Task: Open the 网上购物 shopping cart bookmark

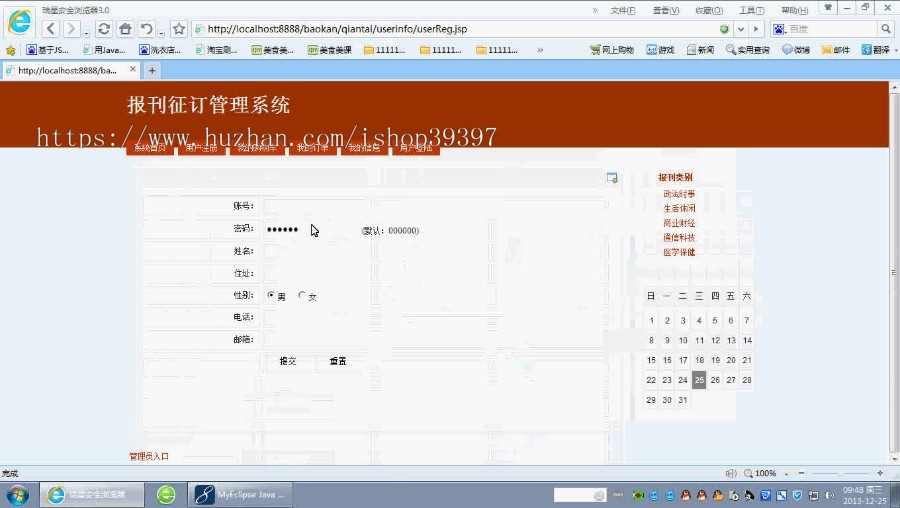Action: [x=612, y=50]
